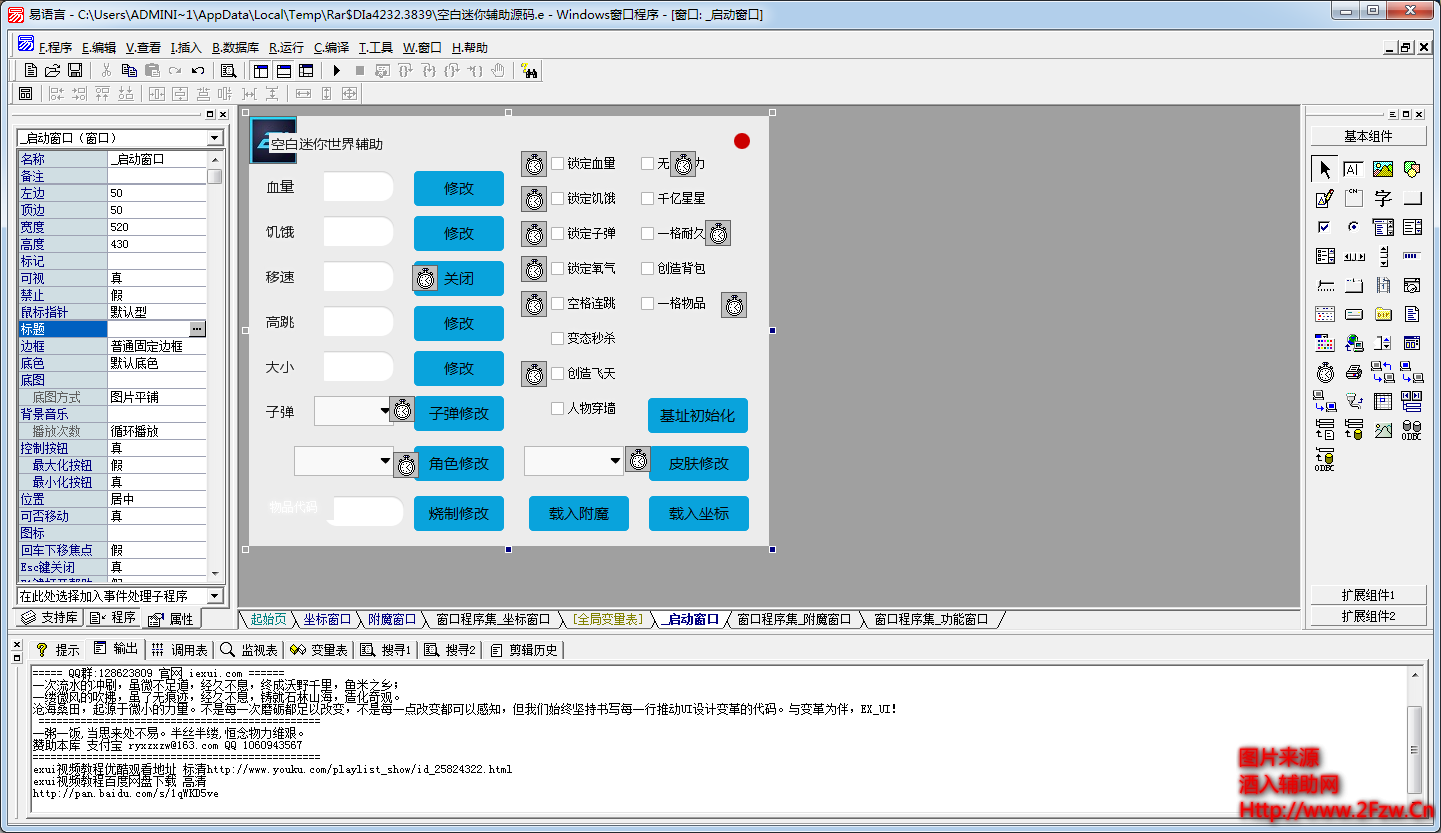Screen dimensions: 1441x833
Task: Click the open file toolbar icon
Action: [53, 71]
